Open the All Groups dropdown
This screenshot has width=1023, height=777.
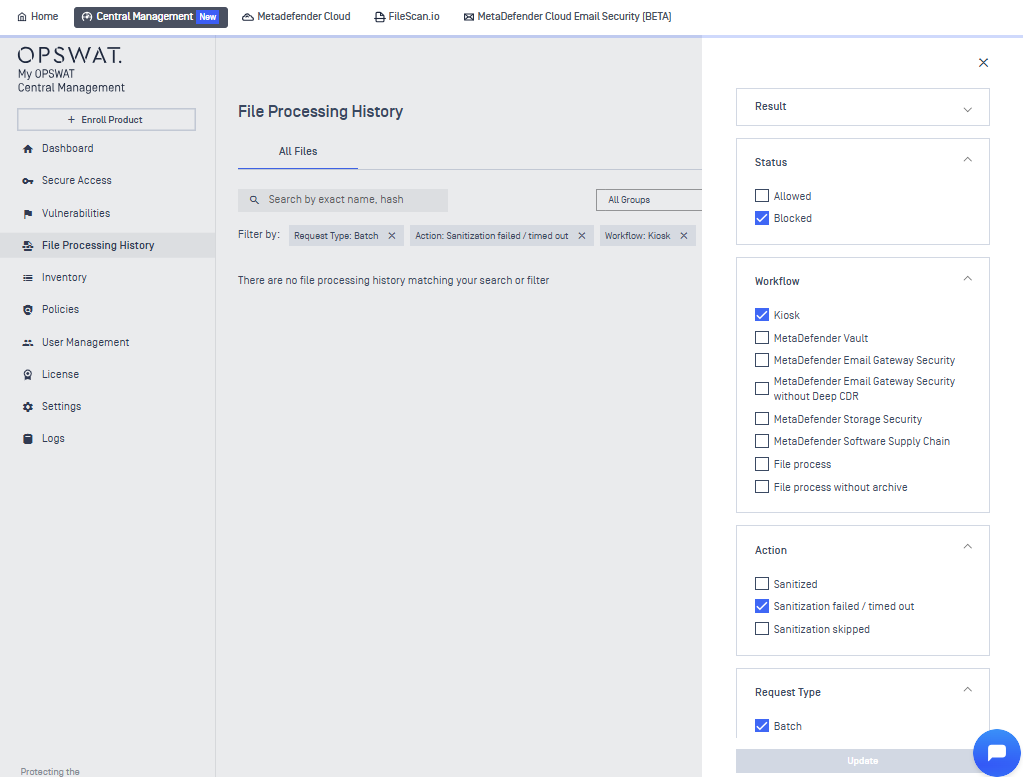click(649, 200)
